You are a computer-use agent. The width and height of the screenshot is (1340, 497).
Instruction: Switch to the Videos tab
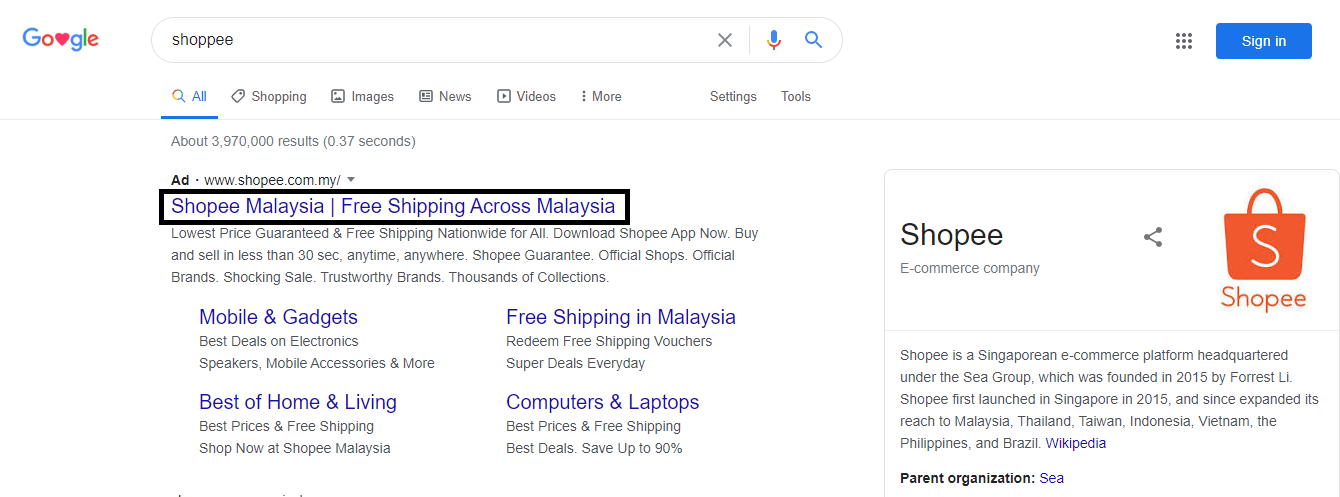click(x=526, y=97)
